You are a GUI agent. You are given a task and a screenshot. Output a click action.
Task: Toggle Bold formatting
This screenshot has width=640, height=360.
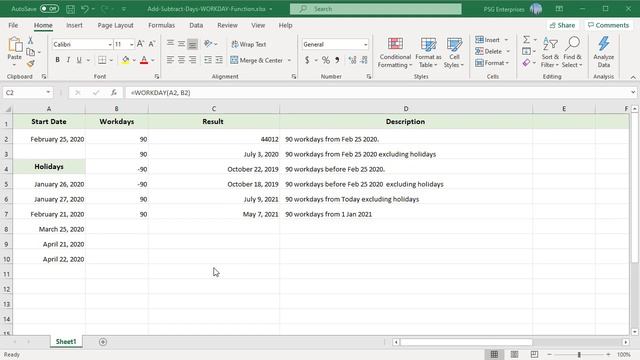pyautogui.click(x=58, y=60)
